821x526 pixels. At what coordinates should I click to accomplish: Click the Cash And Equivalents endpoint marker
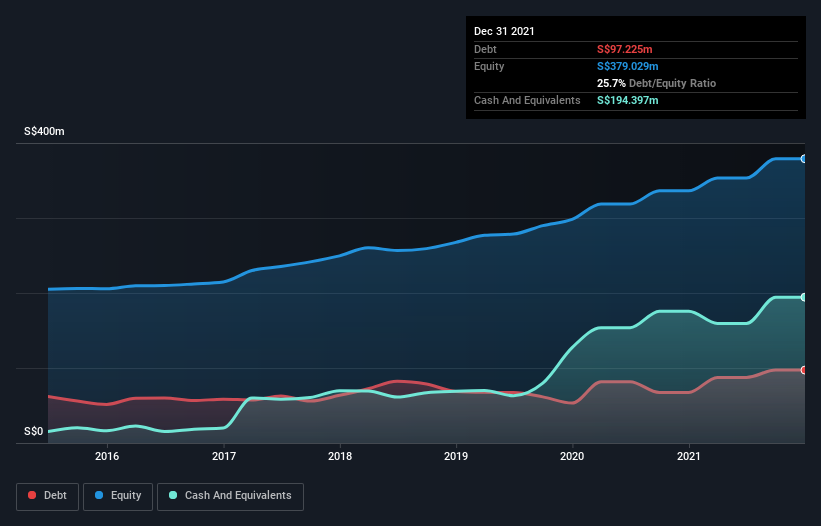[804, 297]
